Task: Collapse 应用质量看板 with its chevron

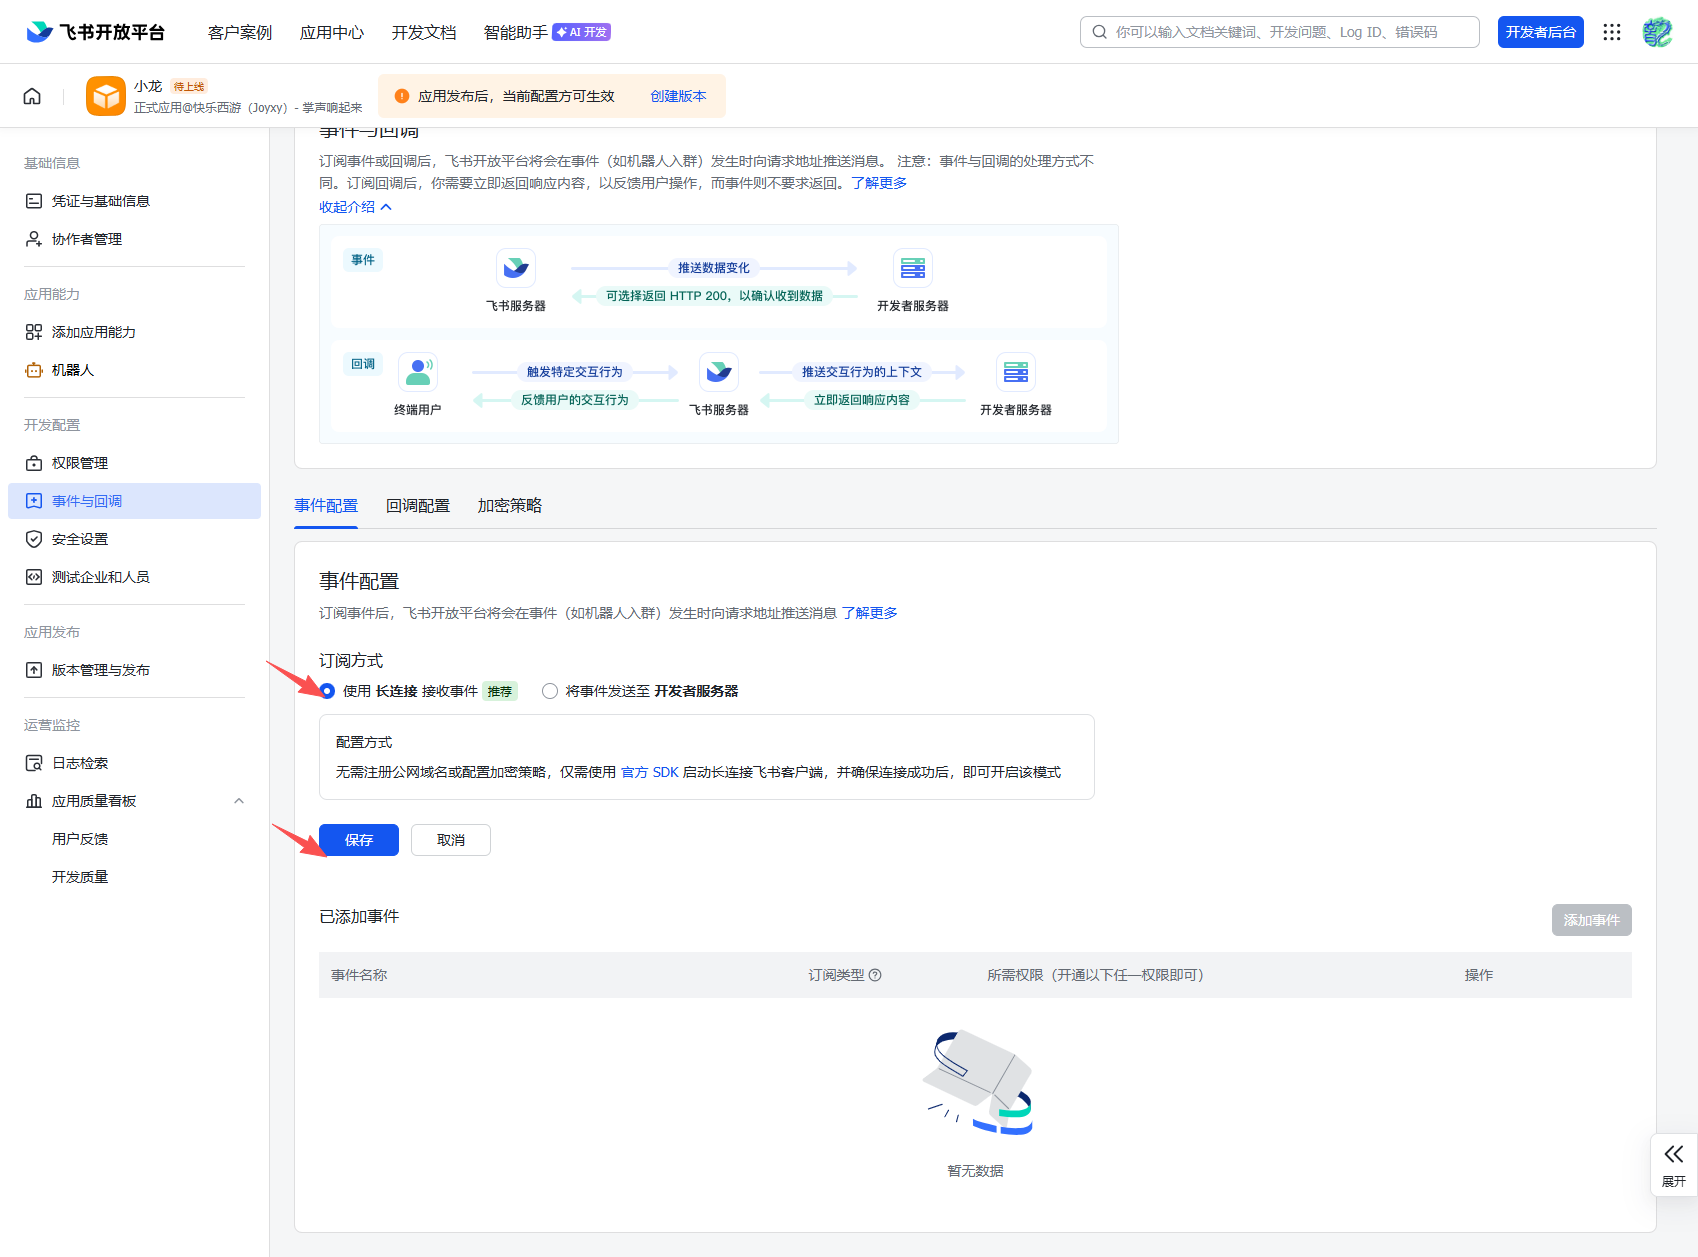Action: (x=239, y=801)
